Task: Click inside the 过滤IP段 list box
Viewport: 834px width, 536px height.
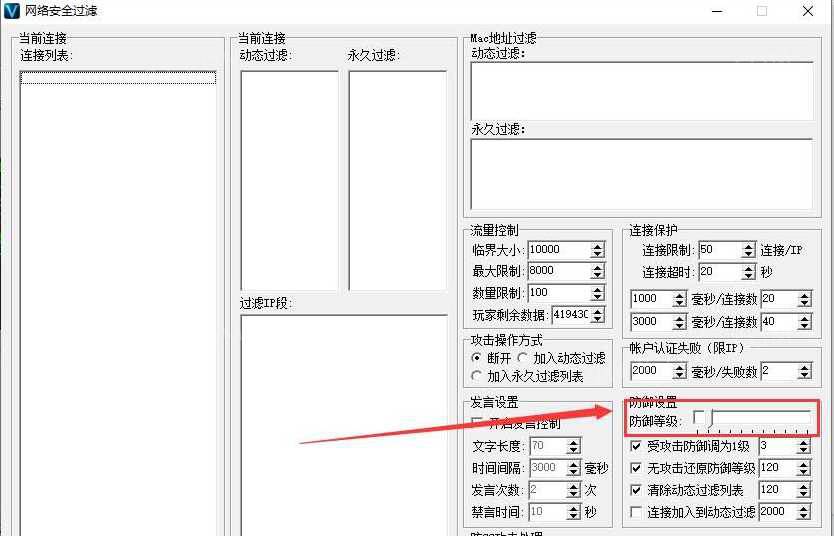Action: [x=344, y=425]
